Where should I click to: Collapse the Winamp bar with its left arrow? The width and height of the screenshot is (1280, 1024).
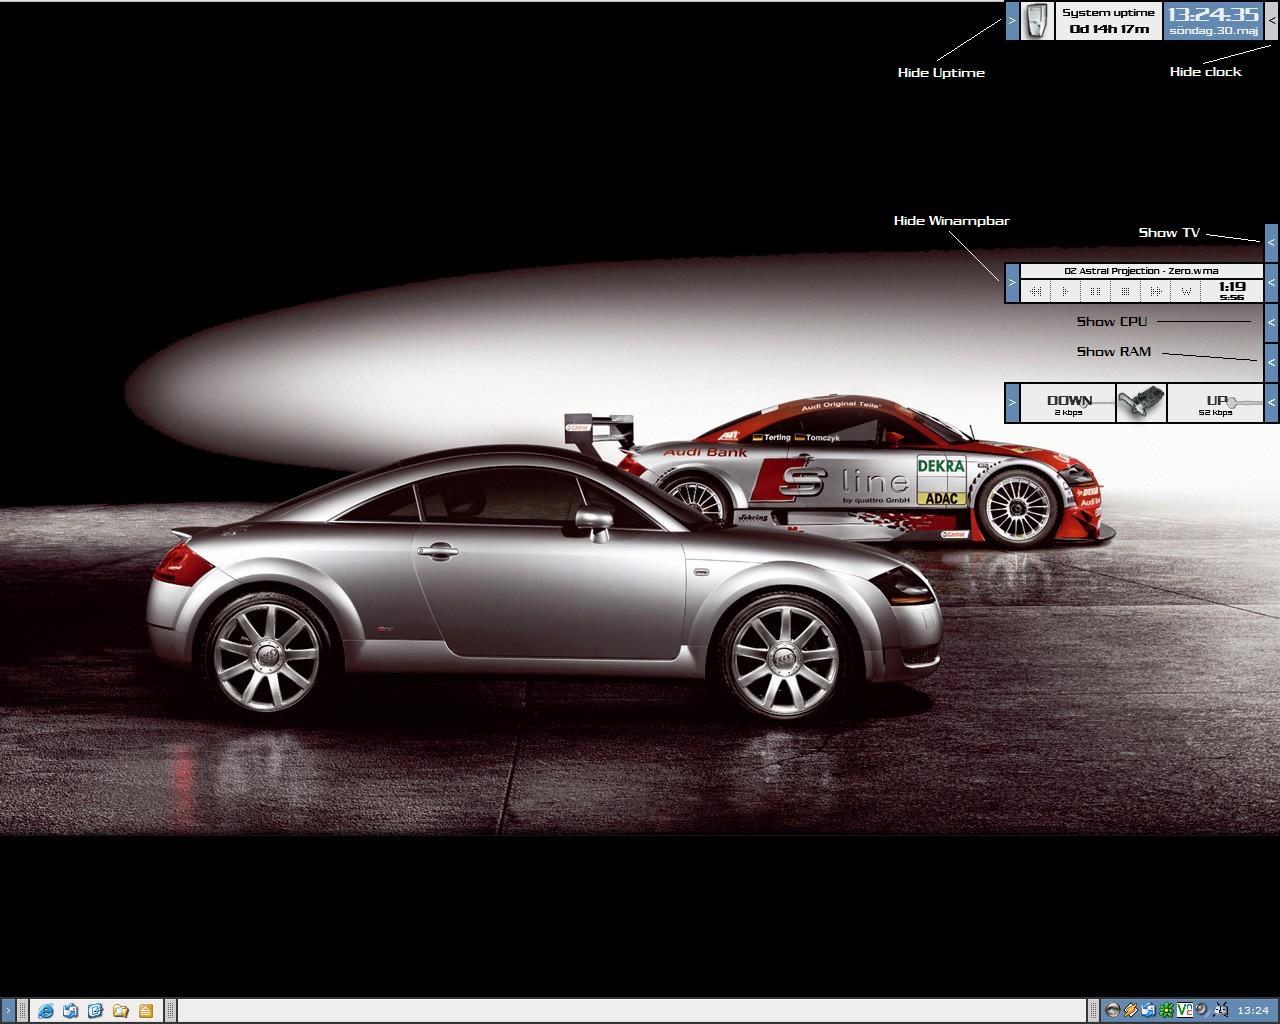1012,283
